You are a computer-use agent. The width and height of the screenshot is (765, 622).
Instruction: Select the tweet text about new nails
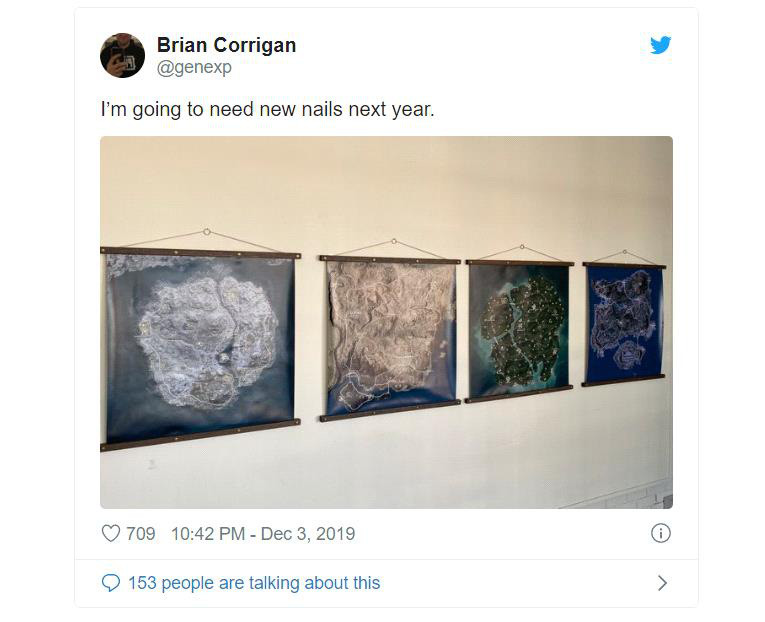tap(267, 109)
